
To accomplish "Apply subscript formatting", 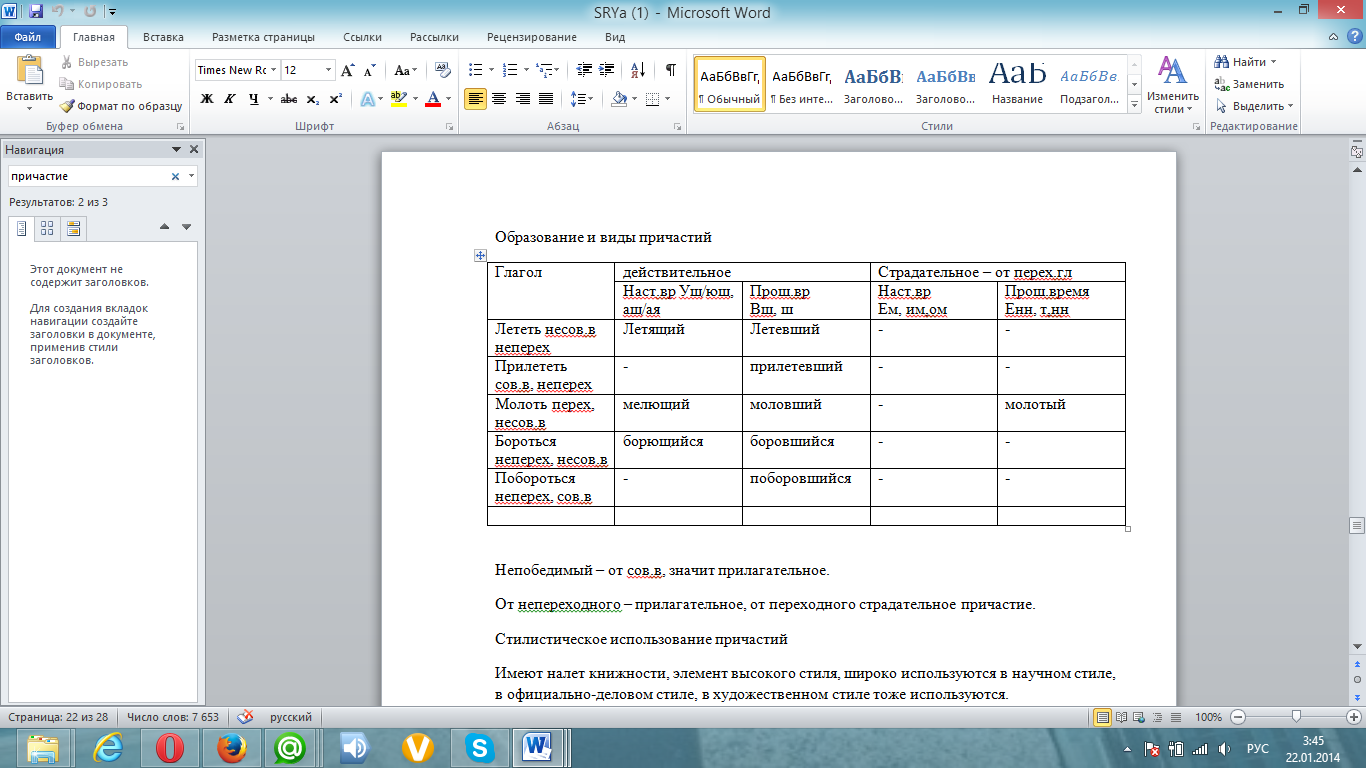I will (x=312, y=99).
